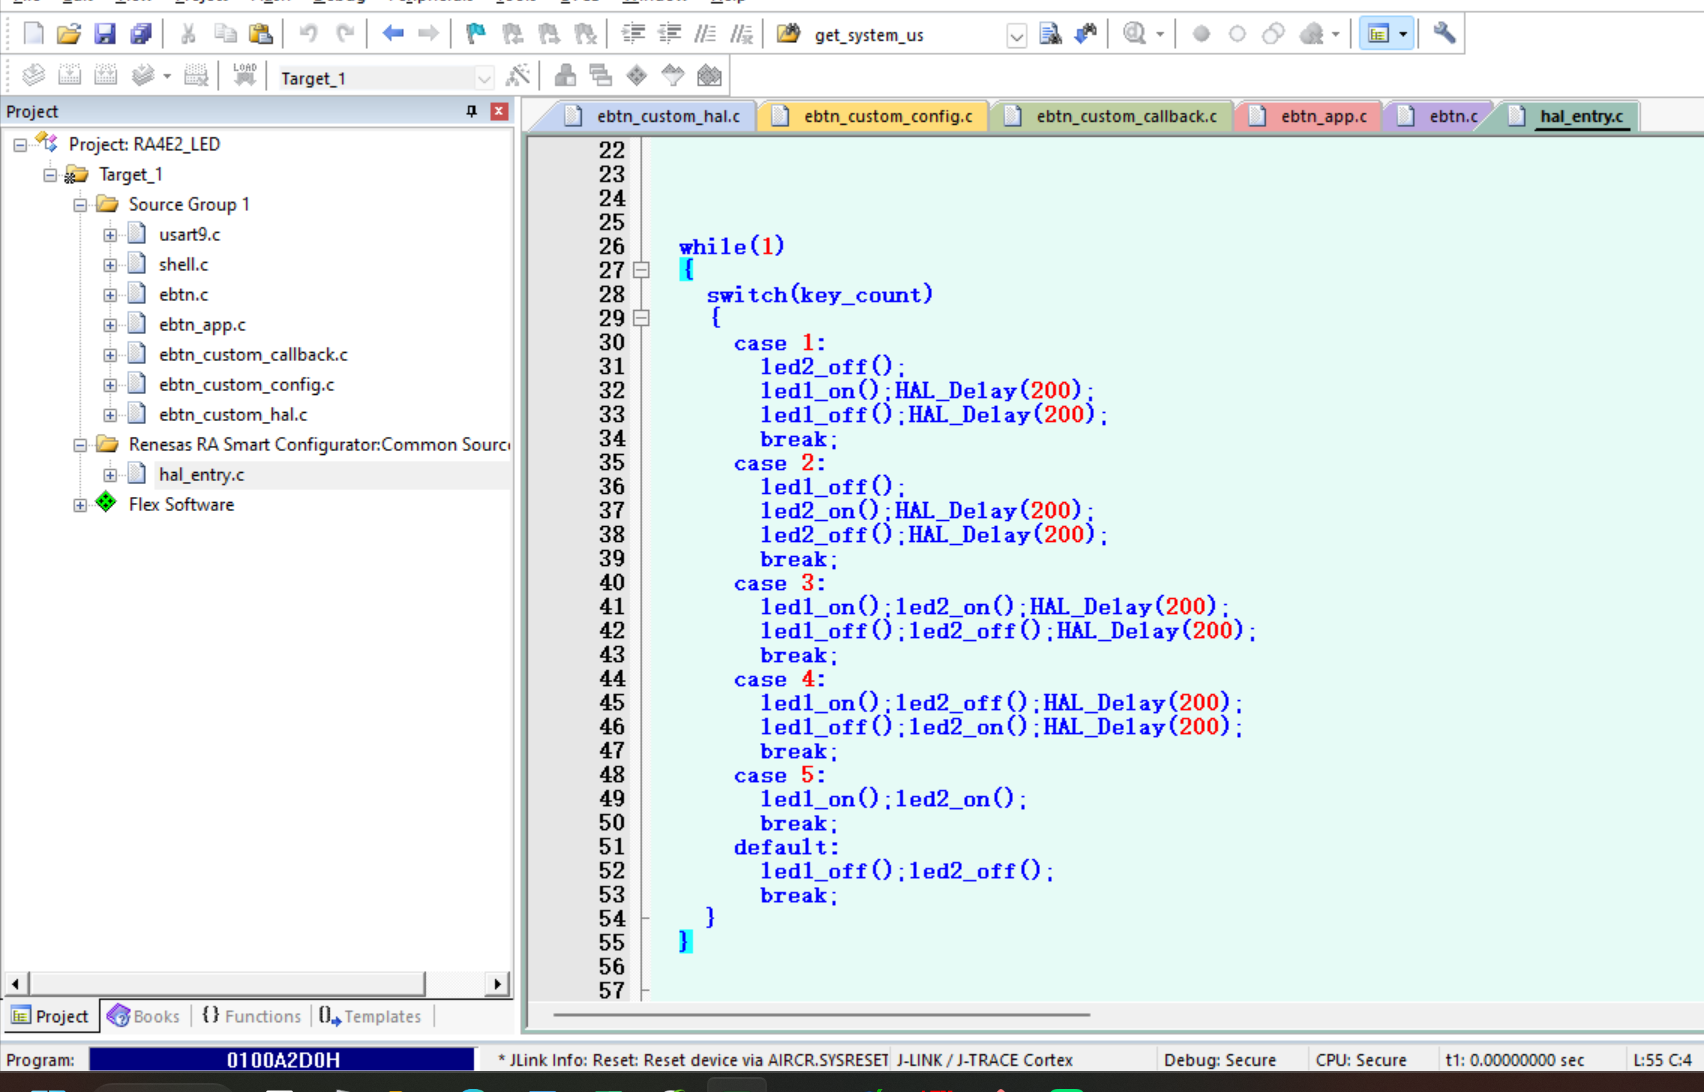Click the LOAD download icon

[x=245, y=75]
